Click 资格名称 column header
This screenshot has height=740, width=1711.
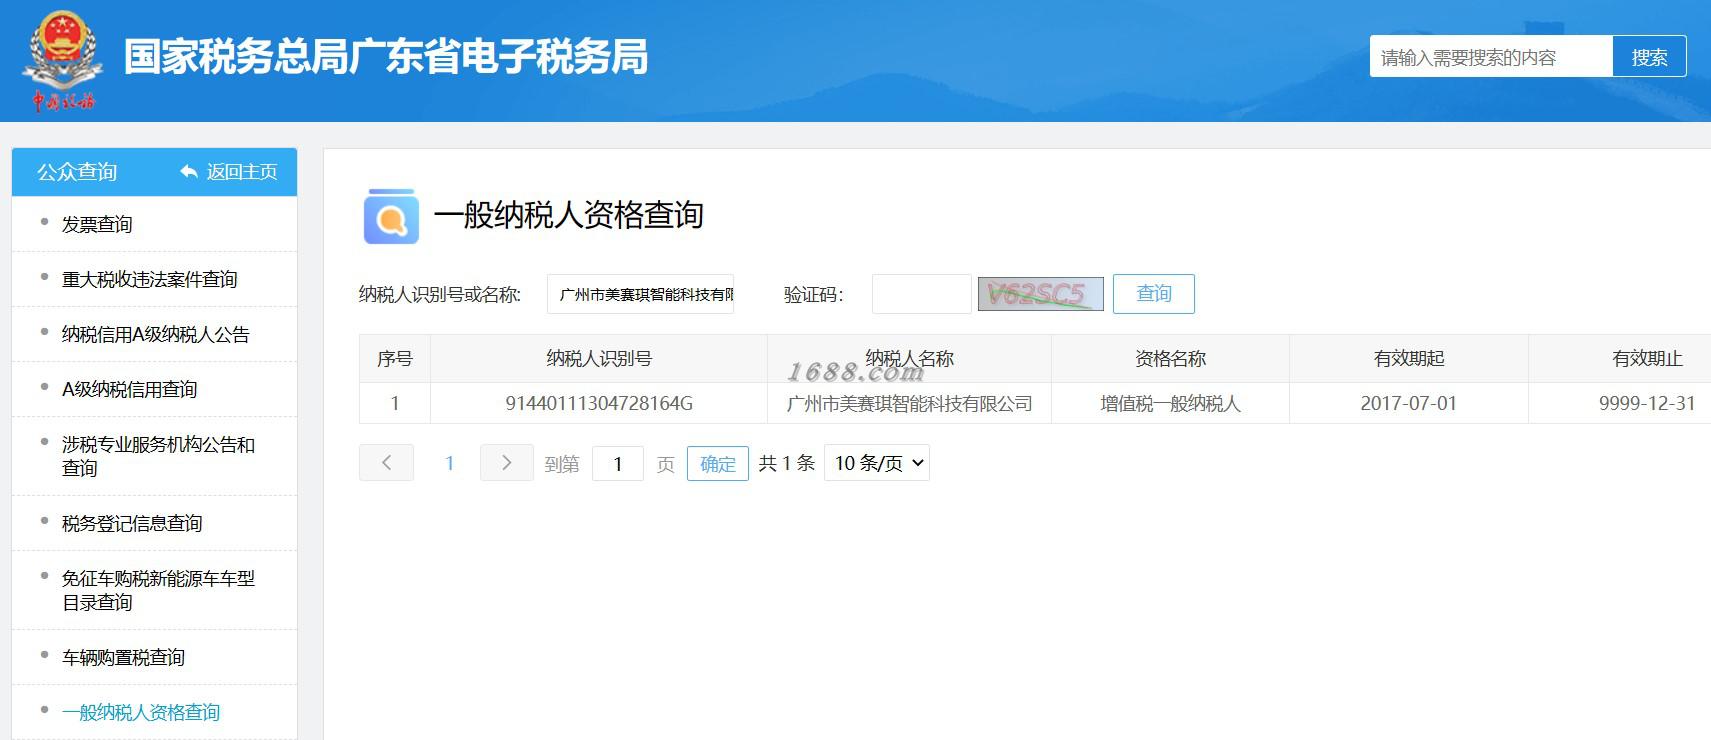[1170, 358]
